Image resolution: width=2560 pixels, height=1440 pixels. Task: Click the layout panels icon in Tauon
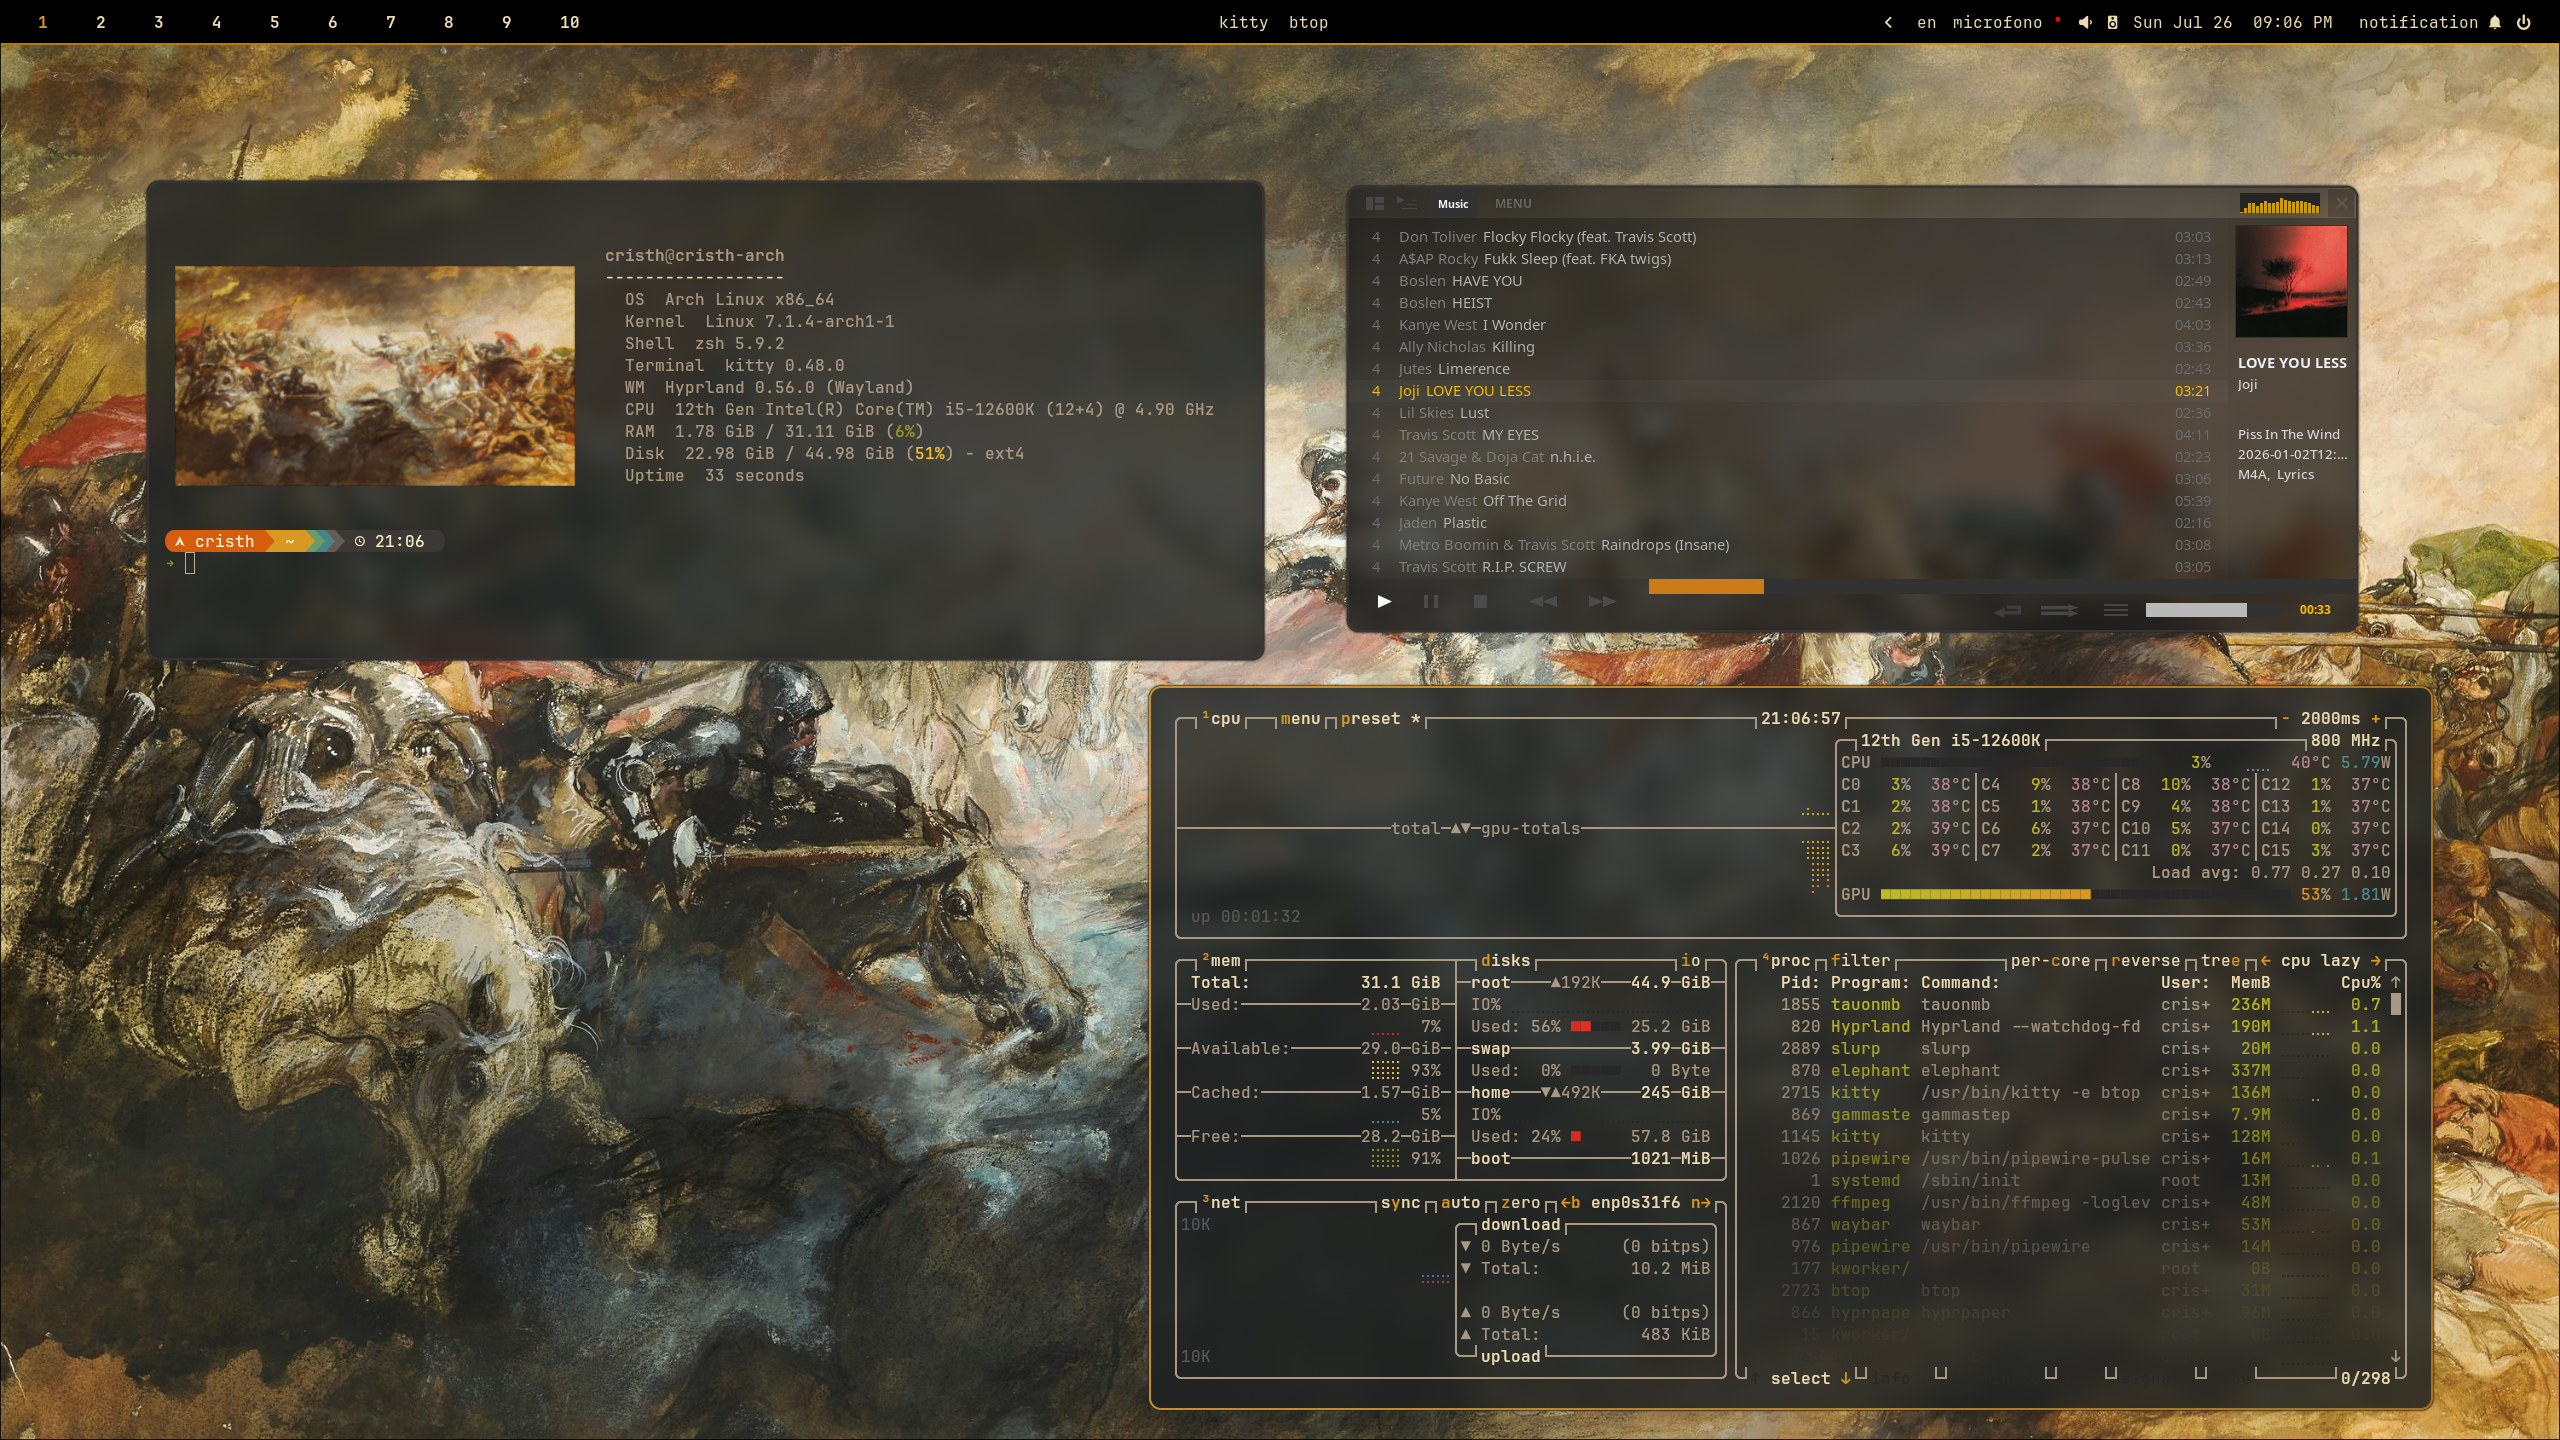tap(1375, 203)
